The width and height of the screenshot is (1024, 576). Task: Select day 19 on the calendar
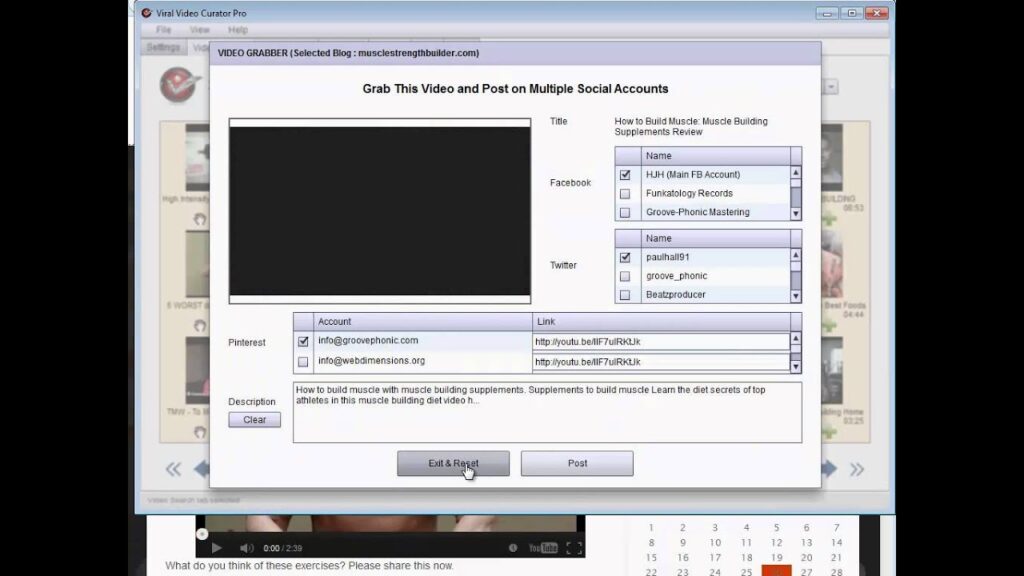(x=776, y=558)
